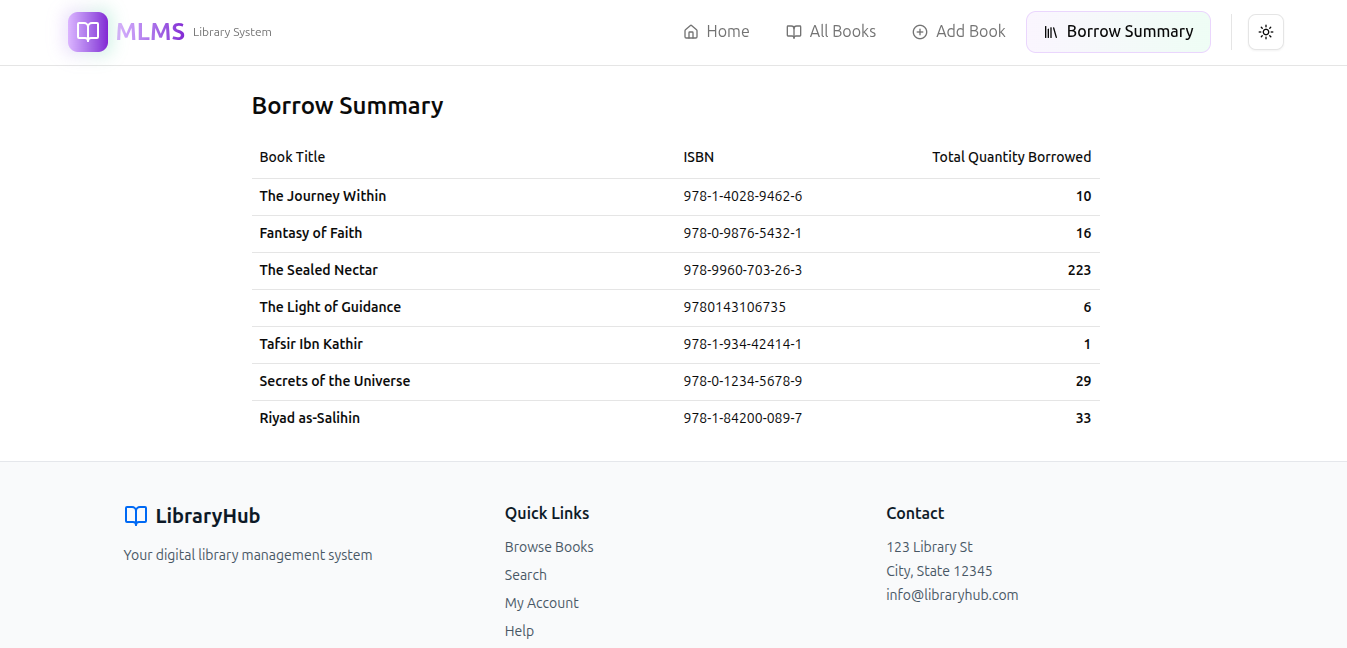Click the borrowed quantity 16
Screen dimensions: 1347x648
pyautogui.click(x=1084, y=233)
